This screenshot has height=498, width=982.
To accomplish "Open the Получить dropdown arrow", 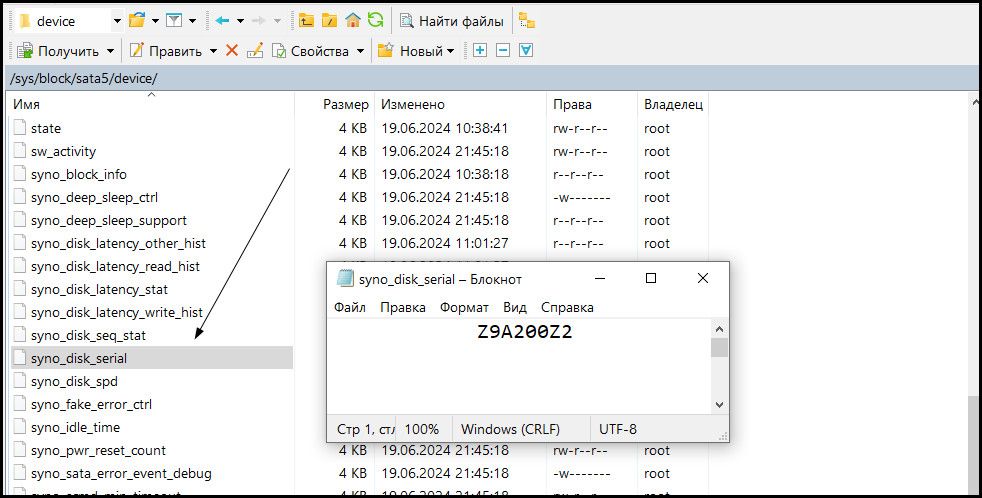I will tap(110, 50).
